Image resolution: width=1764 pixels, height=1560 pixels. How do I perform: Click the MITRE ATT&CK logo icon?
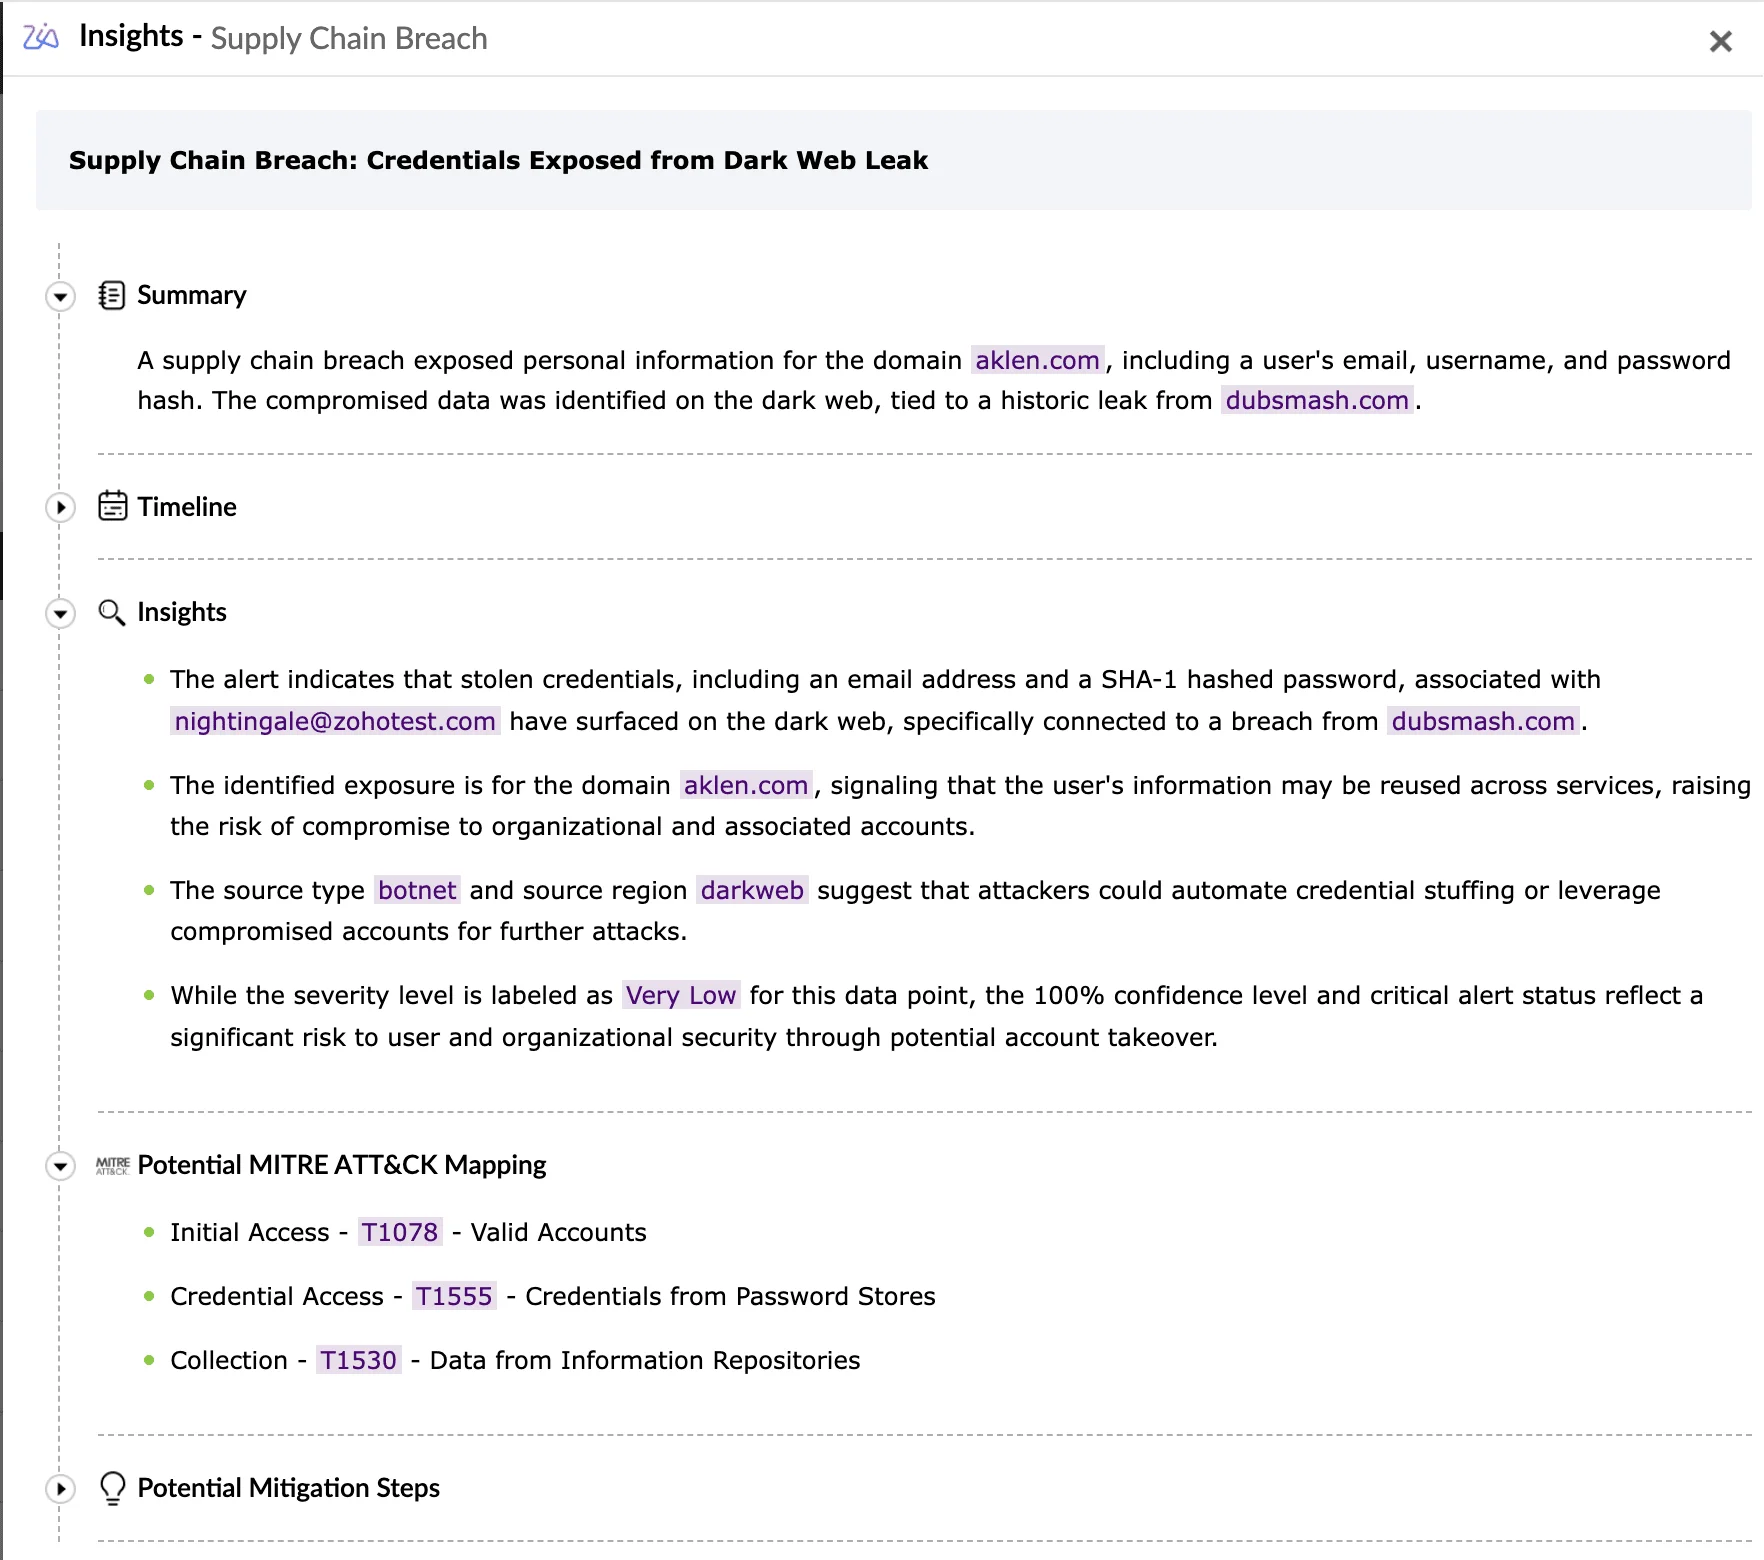[113, 1165]
